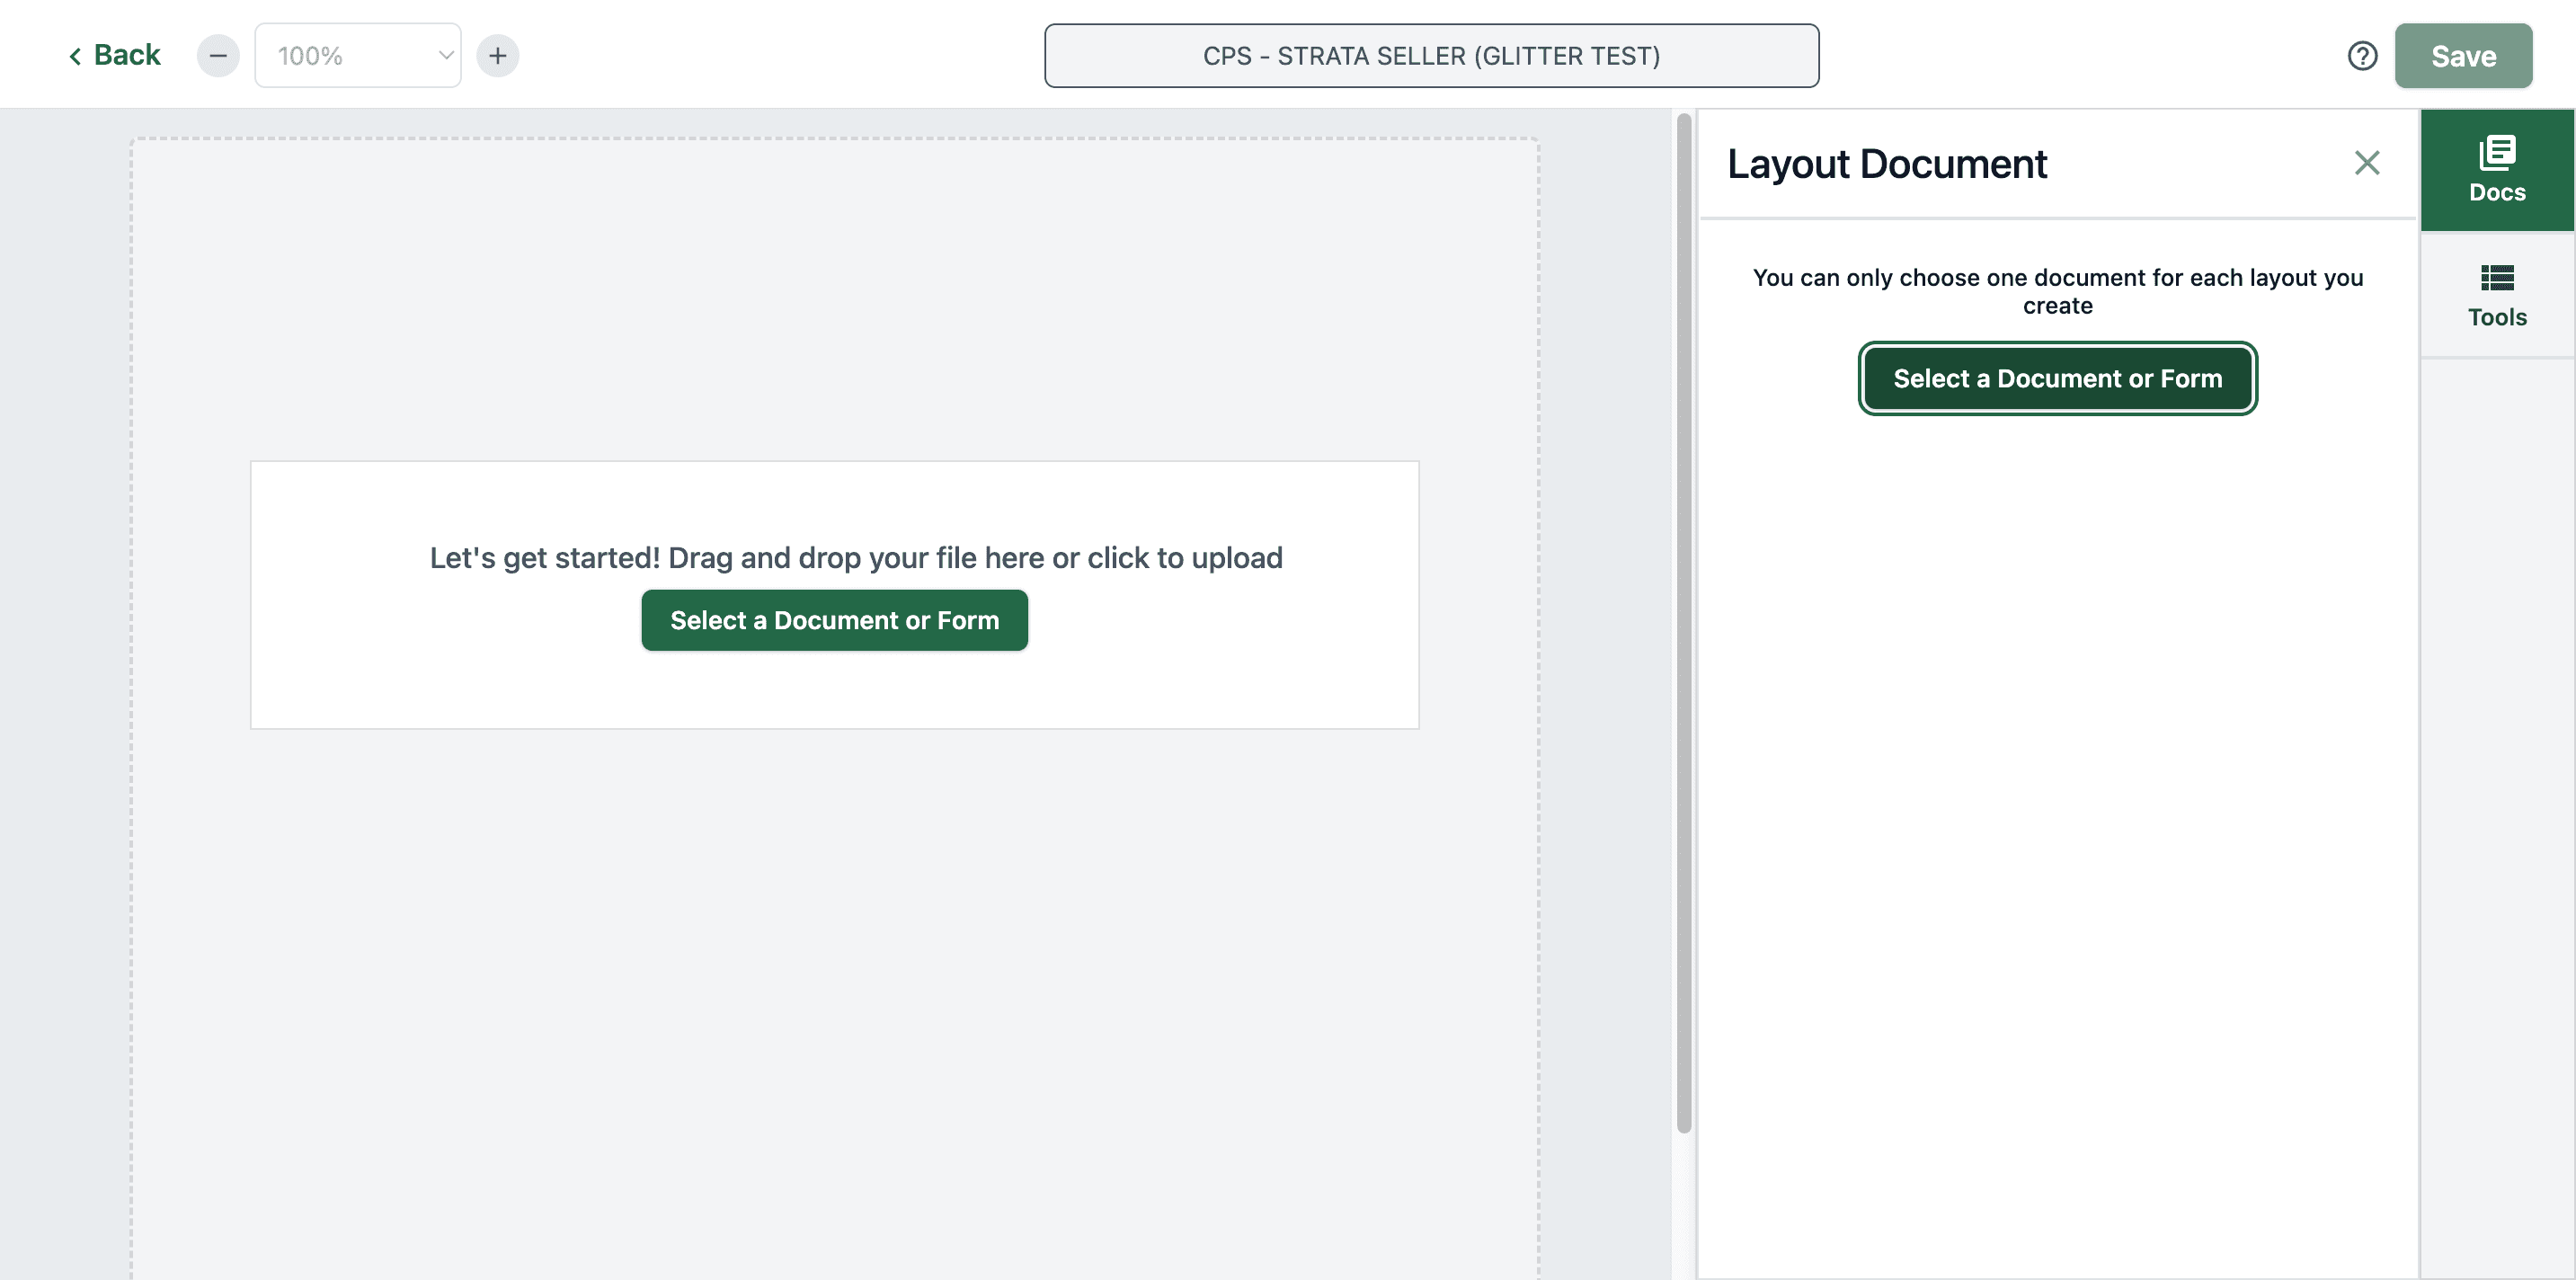
Task: Open the help question mark icon
Action: (x=2362, y=55)
